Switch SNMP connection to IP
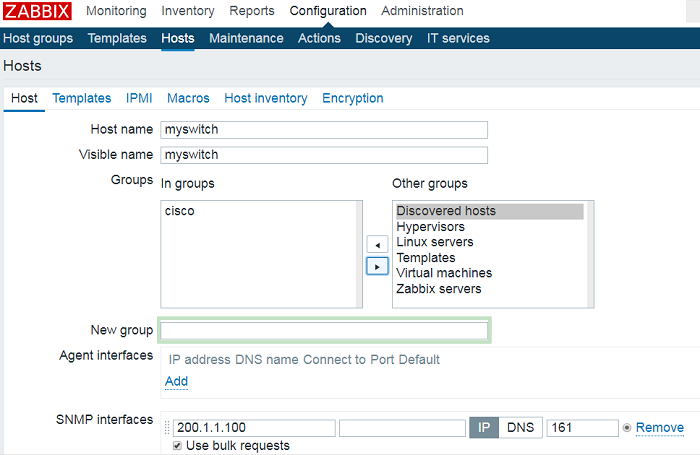700x455 pixels. click(x=484, y=428)
